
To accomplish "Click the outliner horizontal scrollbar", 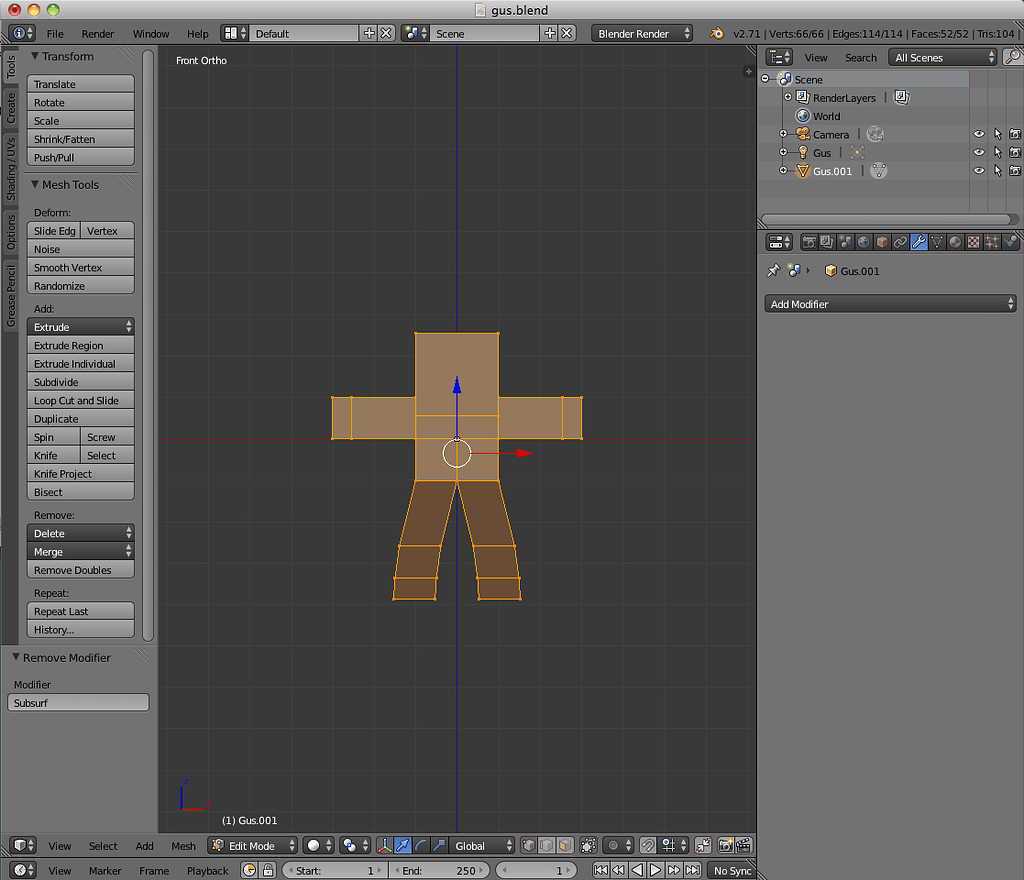I will [886, 219].
